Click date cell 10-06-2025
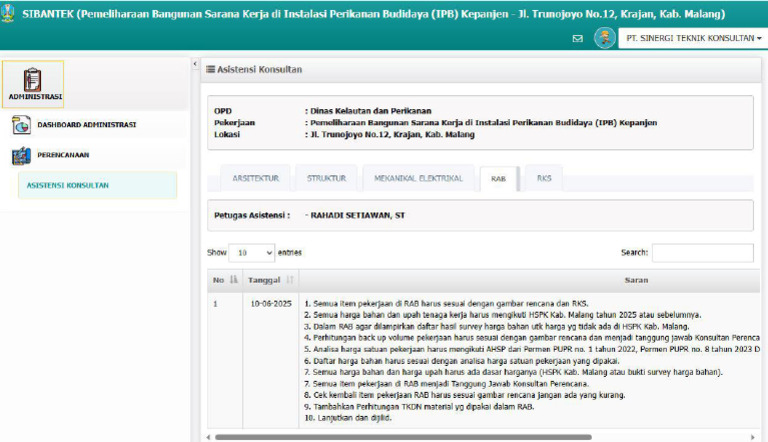This screenshot has height=442, width=768. click(x=271, y=304)
